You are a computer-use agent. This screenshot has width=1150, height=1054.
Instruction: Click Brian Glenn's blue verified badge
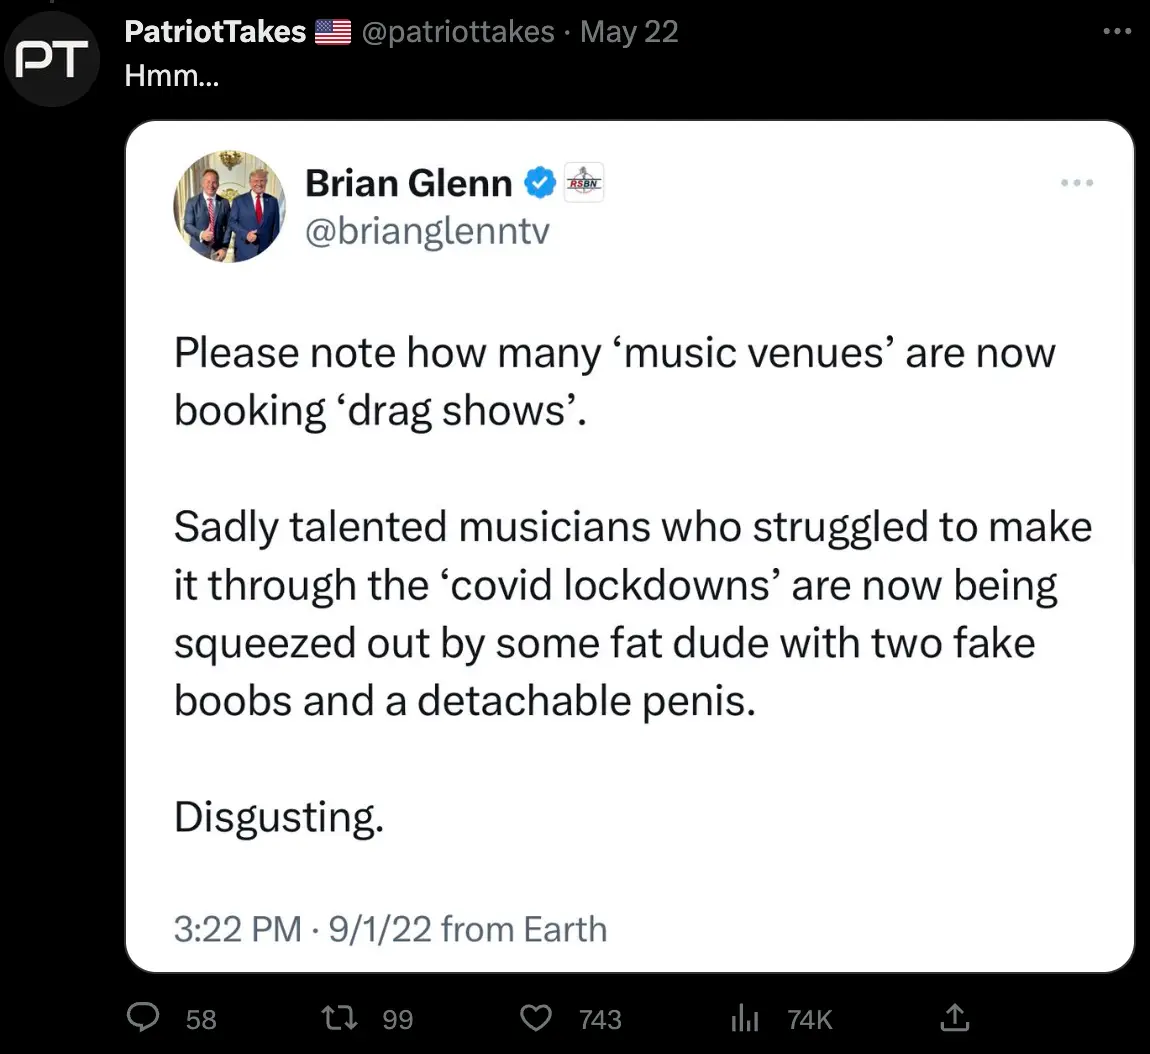[x=537, y=183]
